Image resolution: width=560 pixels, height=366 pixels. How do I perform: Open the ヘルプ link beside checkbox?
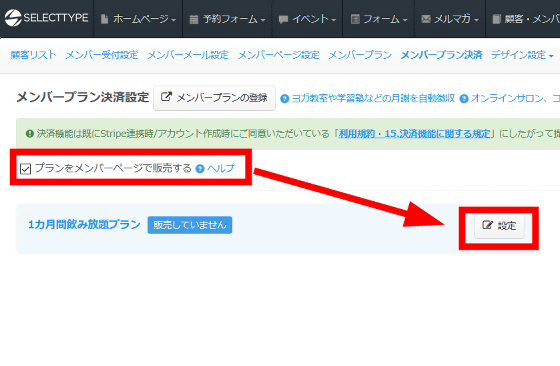pos(215,168)
